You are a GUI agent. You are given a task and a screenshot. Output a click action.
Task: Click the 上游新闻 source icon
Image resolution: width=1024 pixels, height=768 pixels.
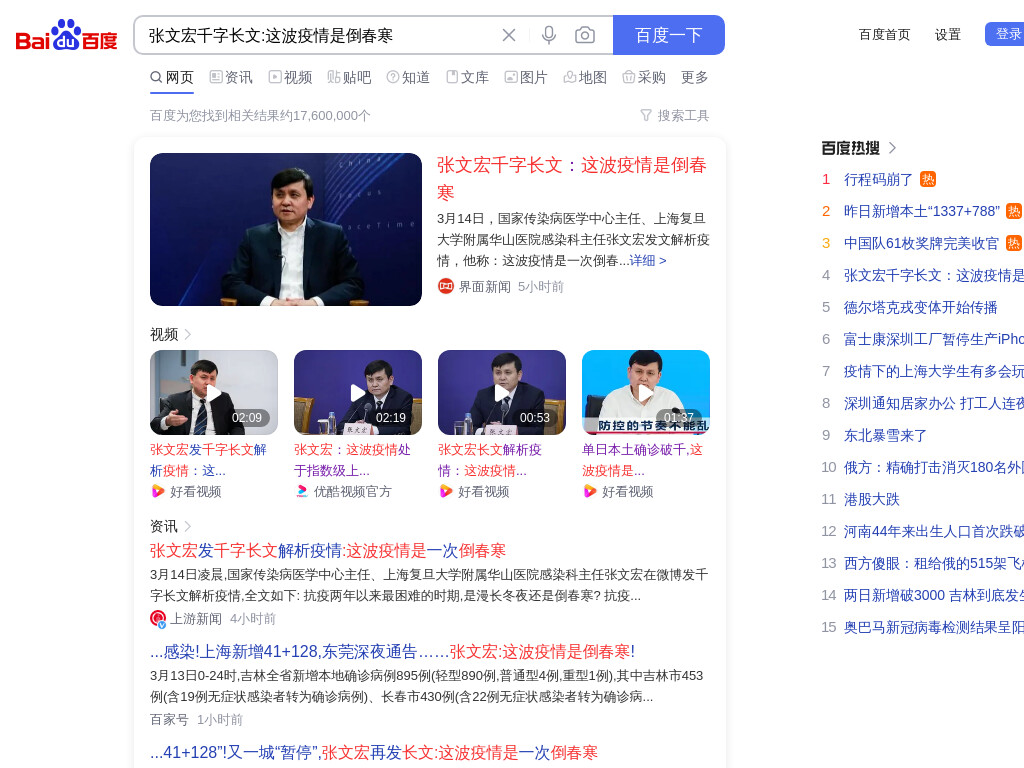click(x=157, y=618)
